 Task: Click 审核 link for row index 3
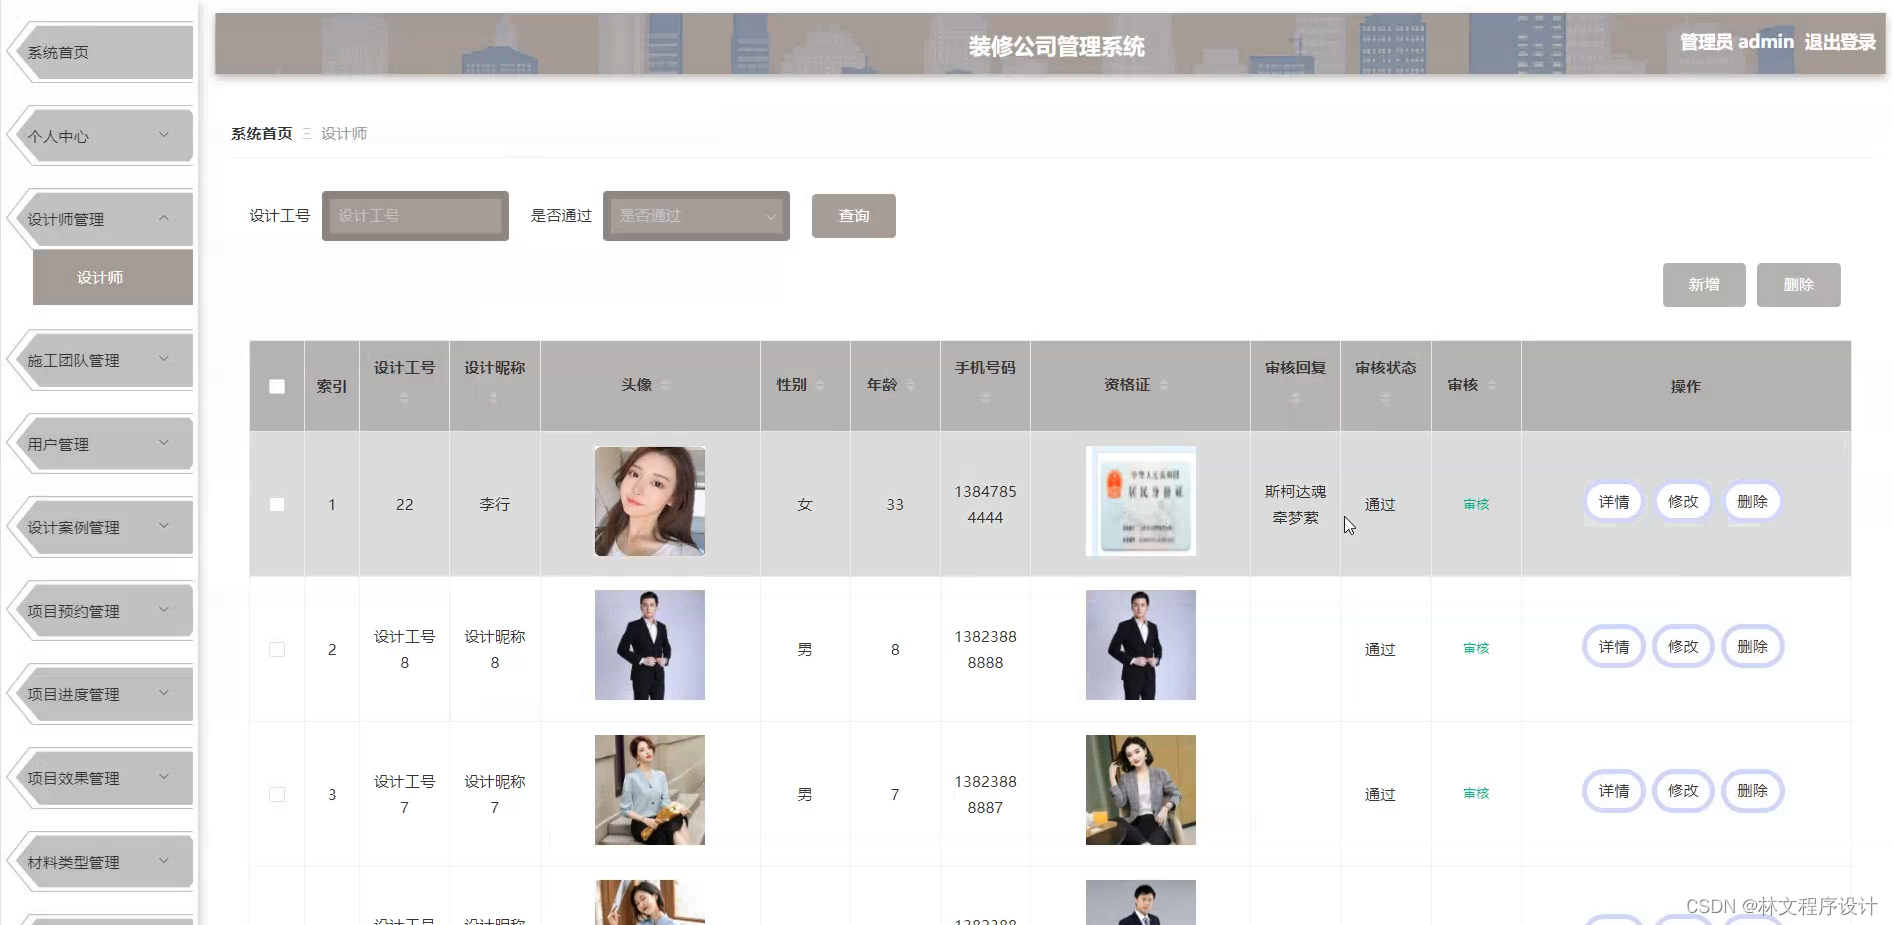[x=1476, y=793]
